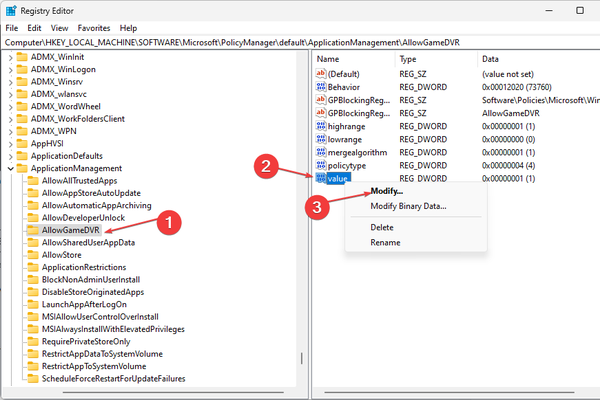Choose Delete from the context menu
The width and height of the screenshot is (600, 400).
[382, 227]
